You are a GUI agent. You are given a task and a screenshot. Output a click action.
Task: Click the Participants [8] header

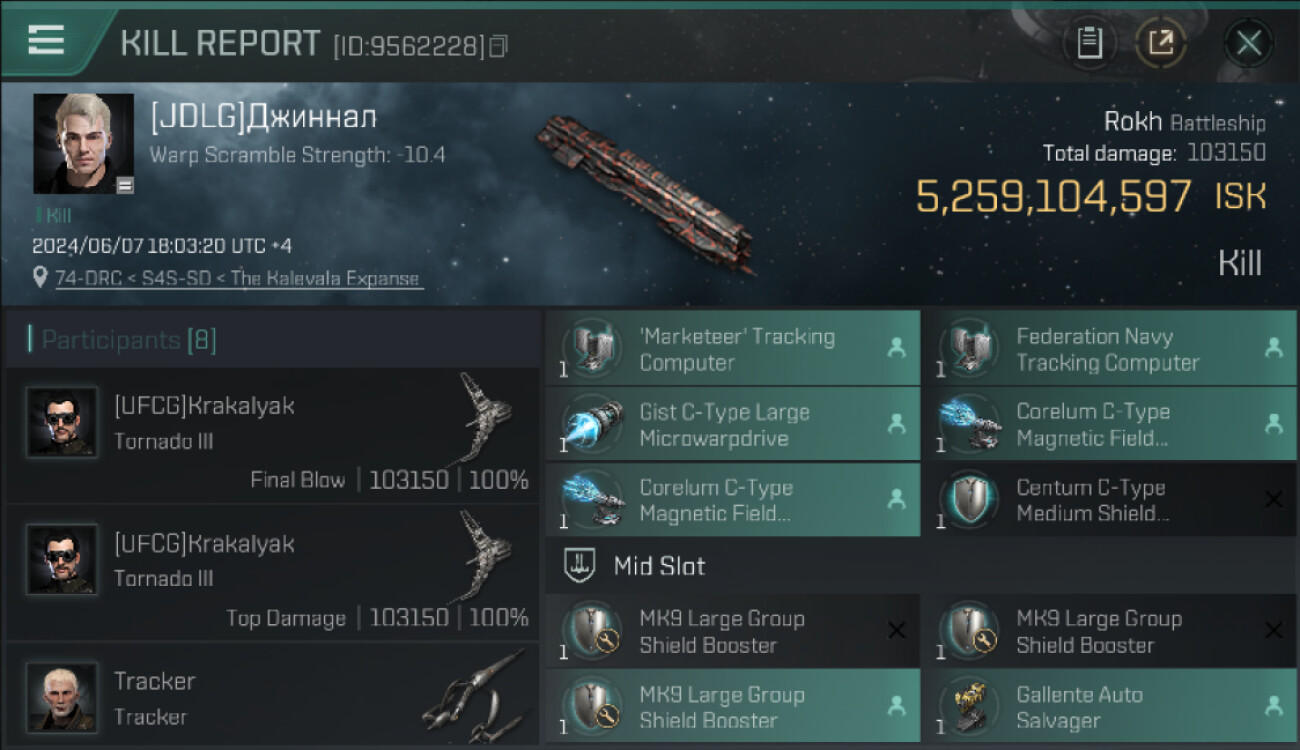(128, 340)
